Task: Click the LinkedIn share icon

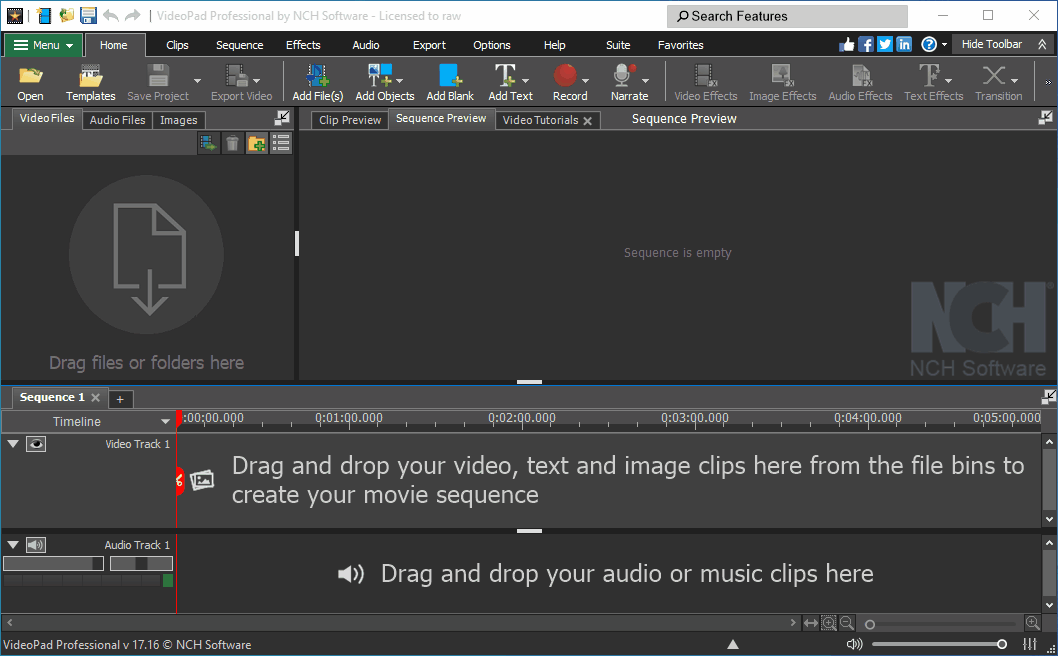Action: pyautogui.click(x=903, y=45)
